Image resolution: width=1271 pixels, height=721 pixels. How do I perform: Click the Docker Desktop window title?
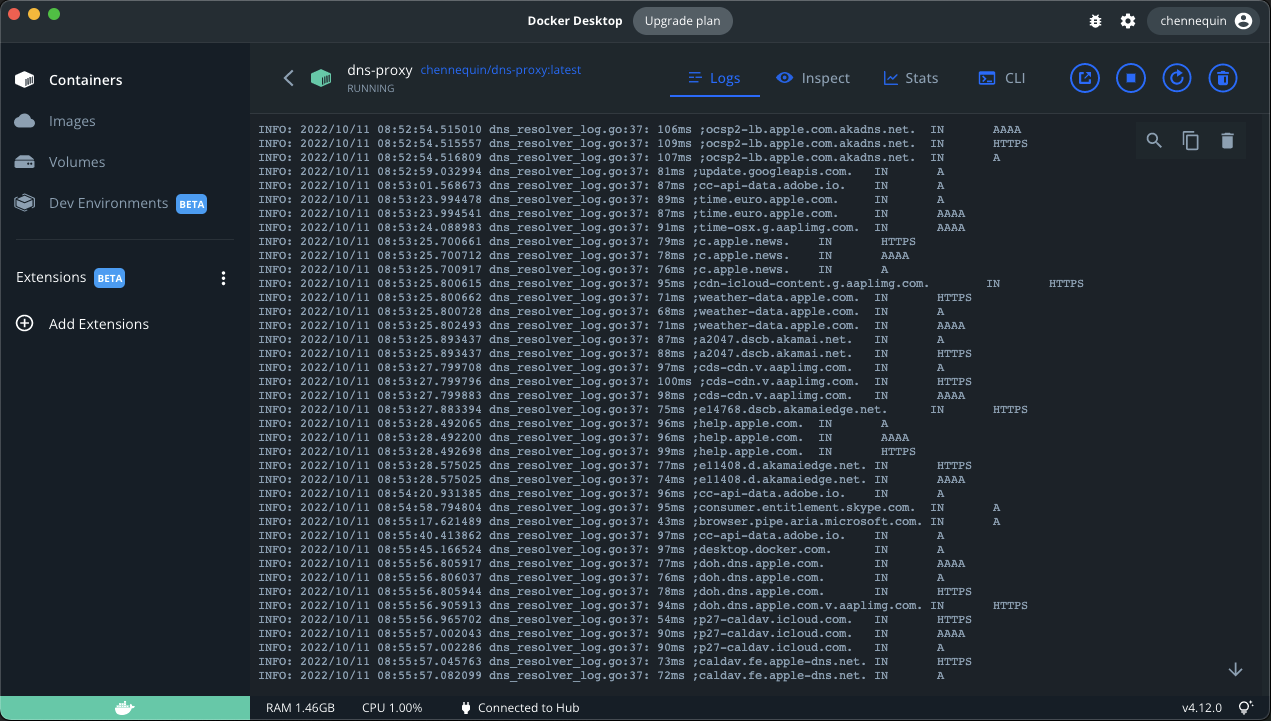[x=575, y=21]
